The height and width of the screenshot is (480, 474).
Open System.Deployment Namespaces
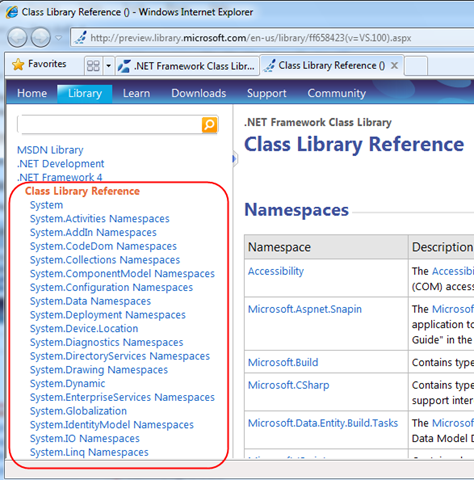tap(108, 315)
